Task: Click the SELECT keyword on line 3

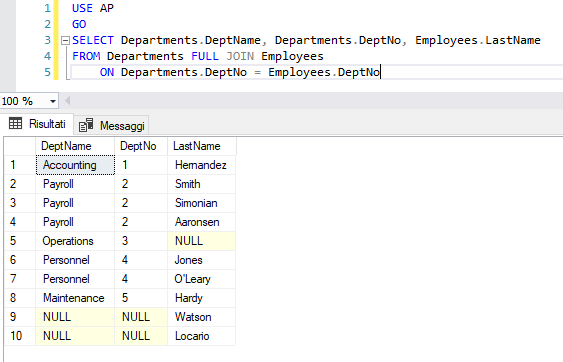Action: (x=93, y=40)
